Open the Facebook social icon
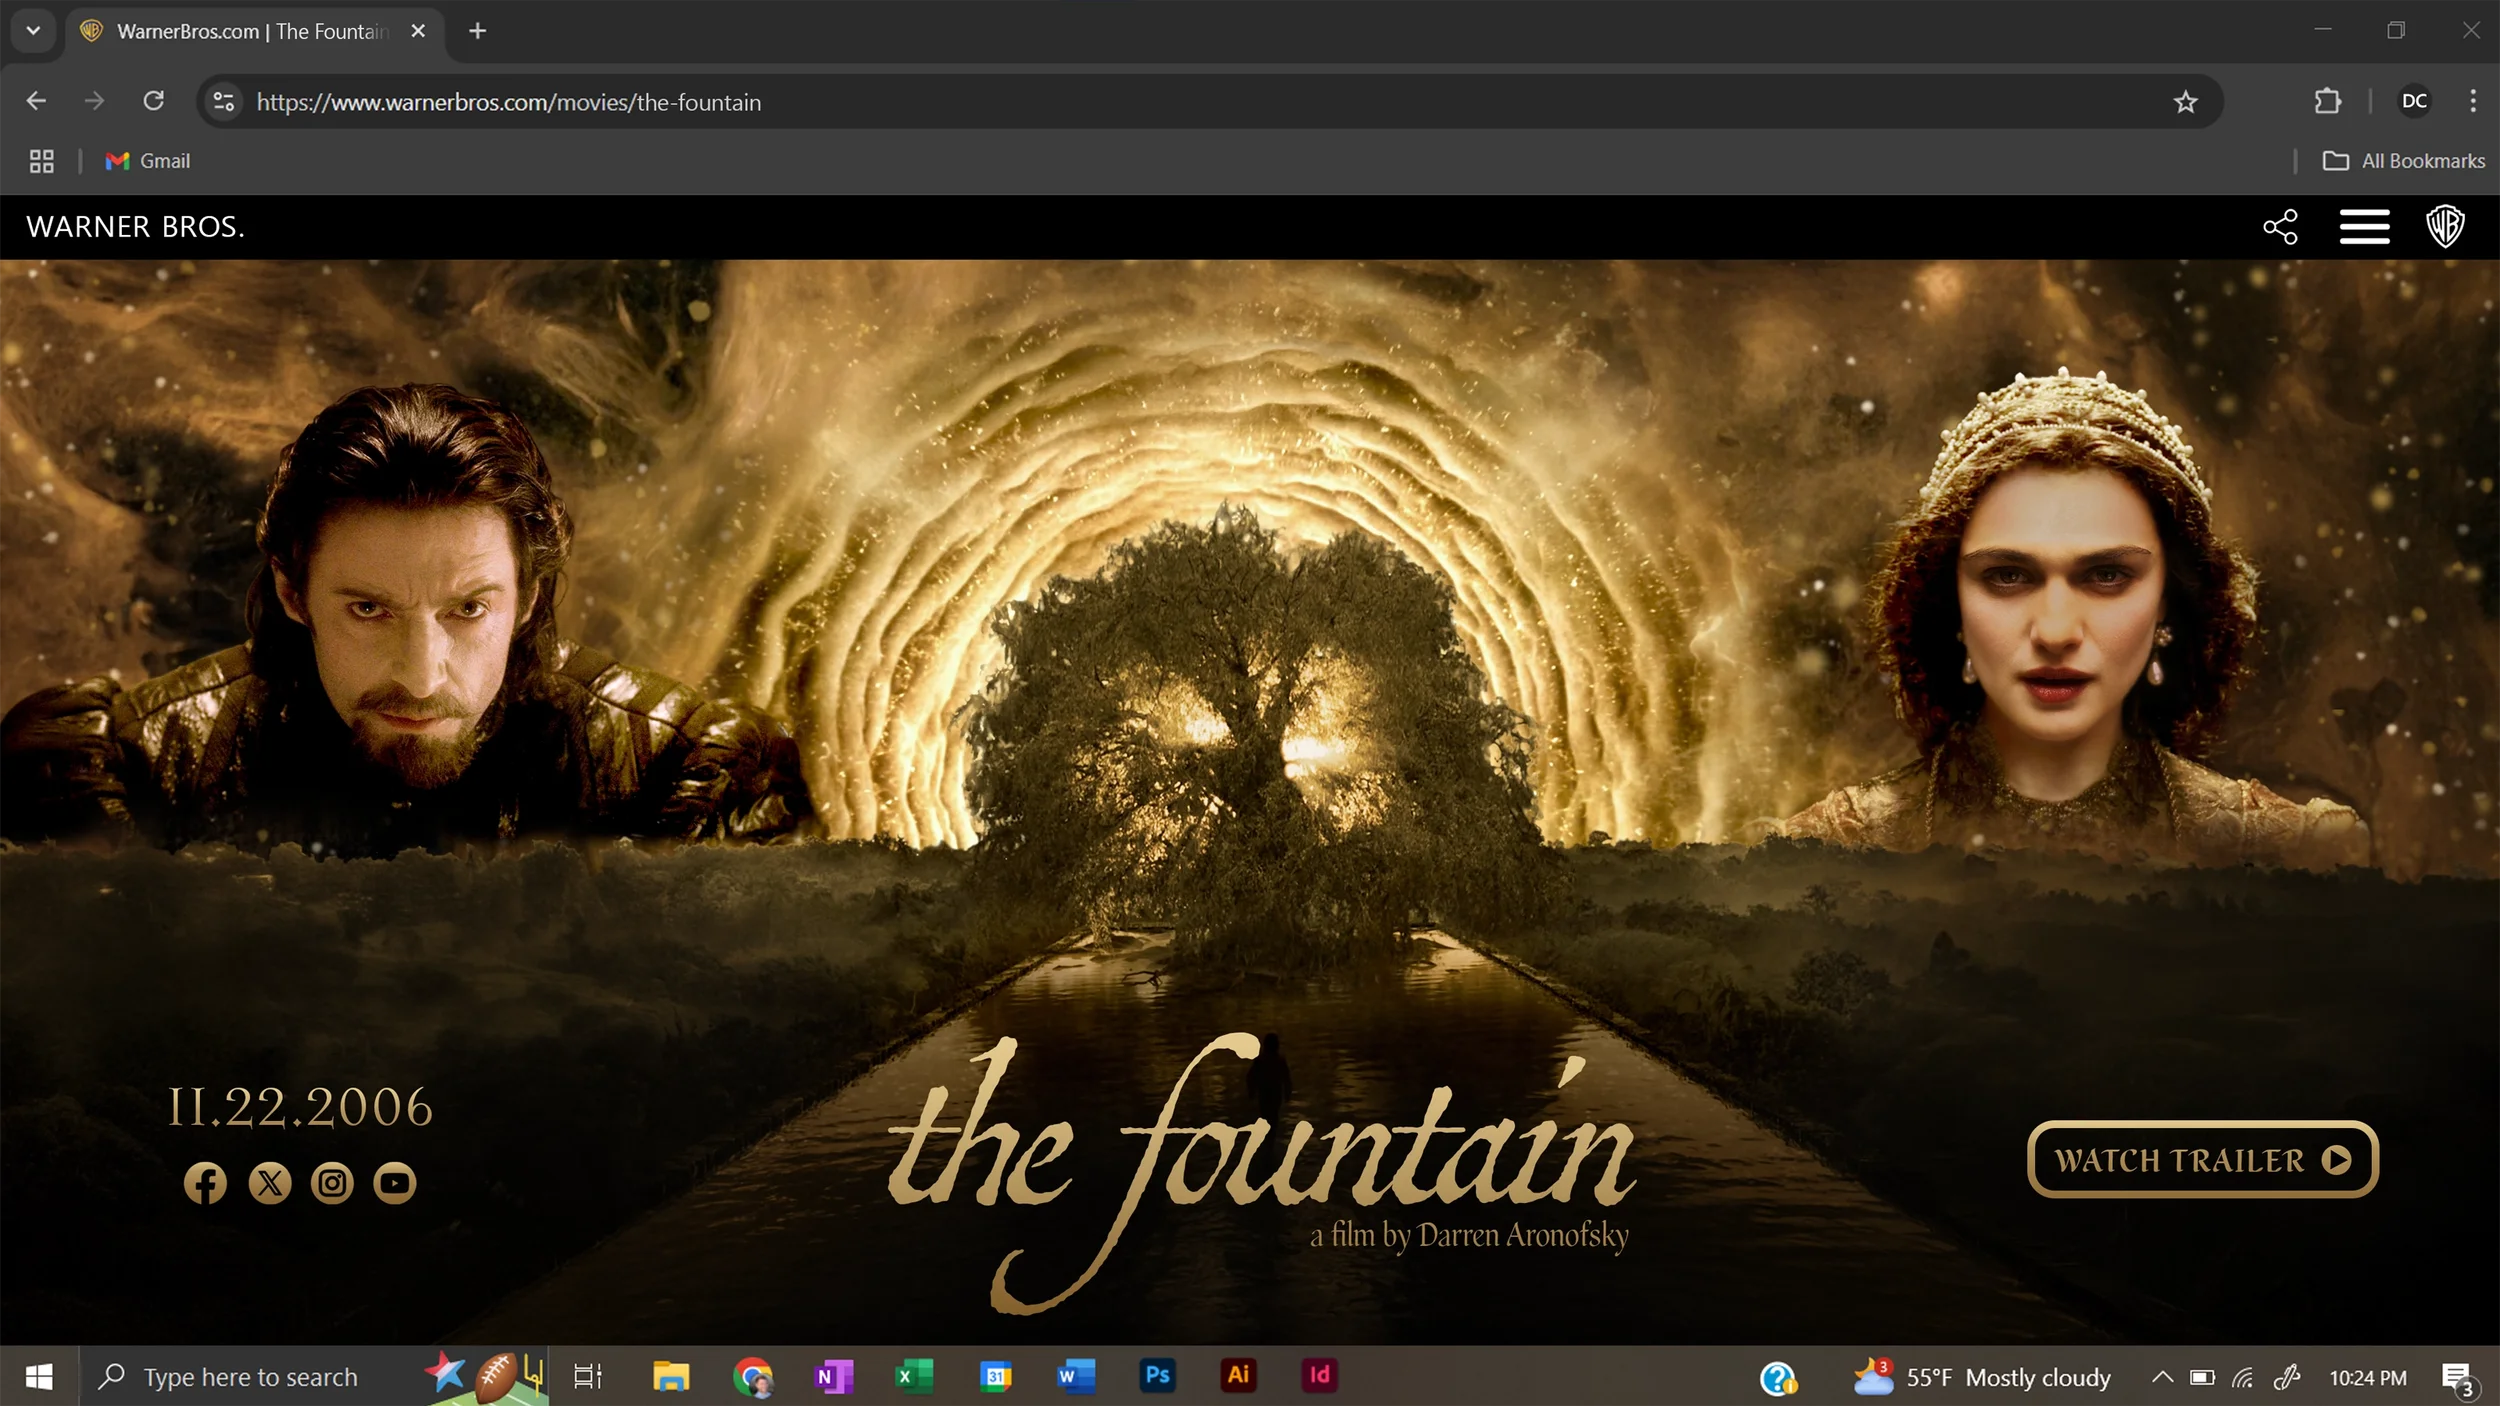The height and width of the screenshot is (1406, 2500). (x=205, y=1183)
